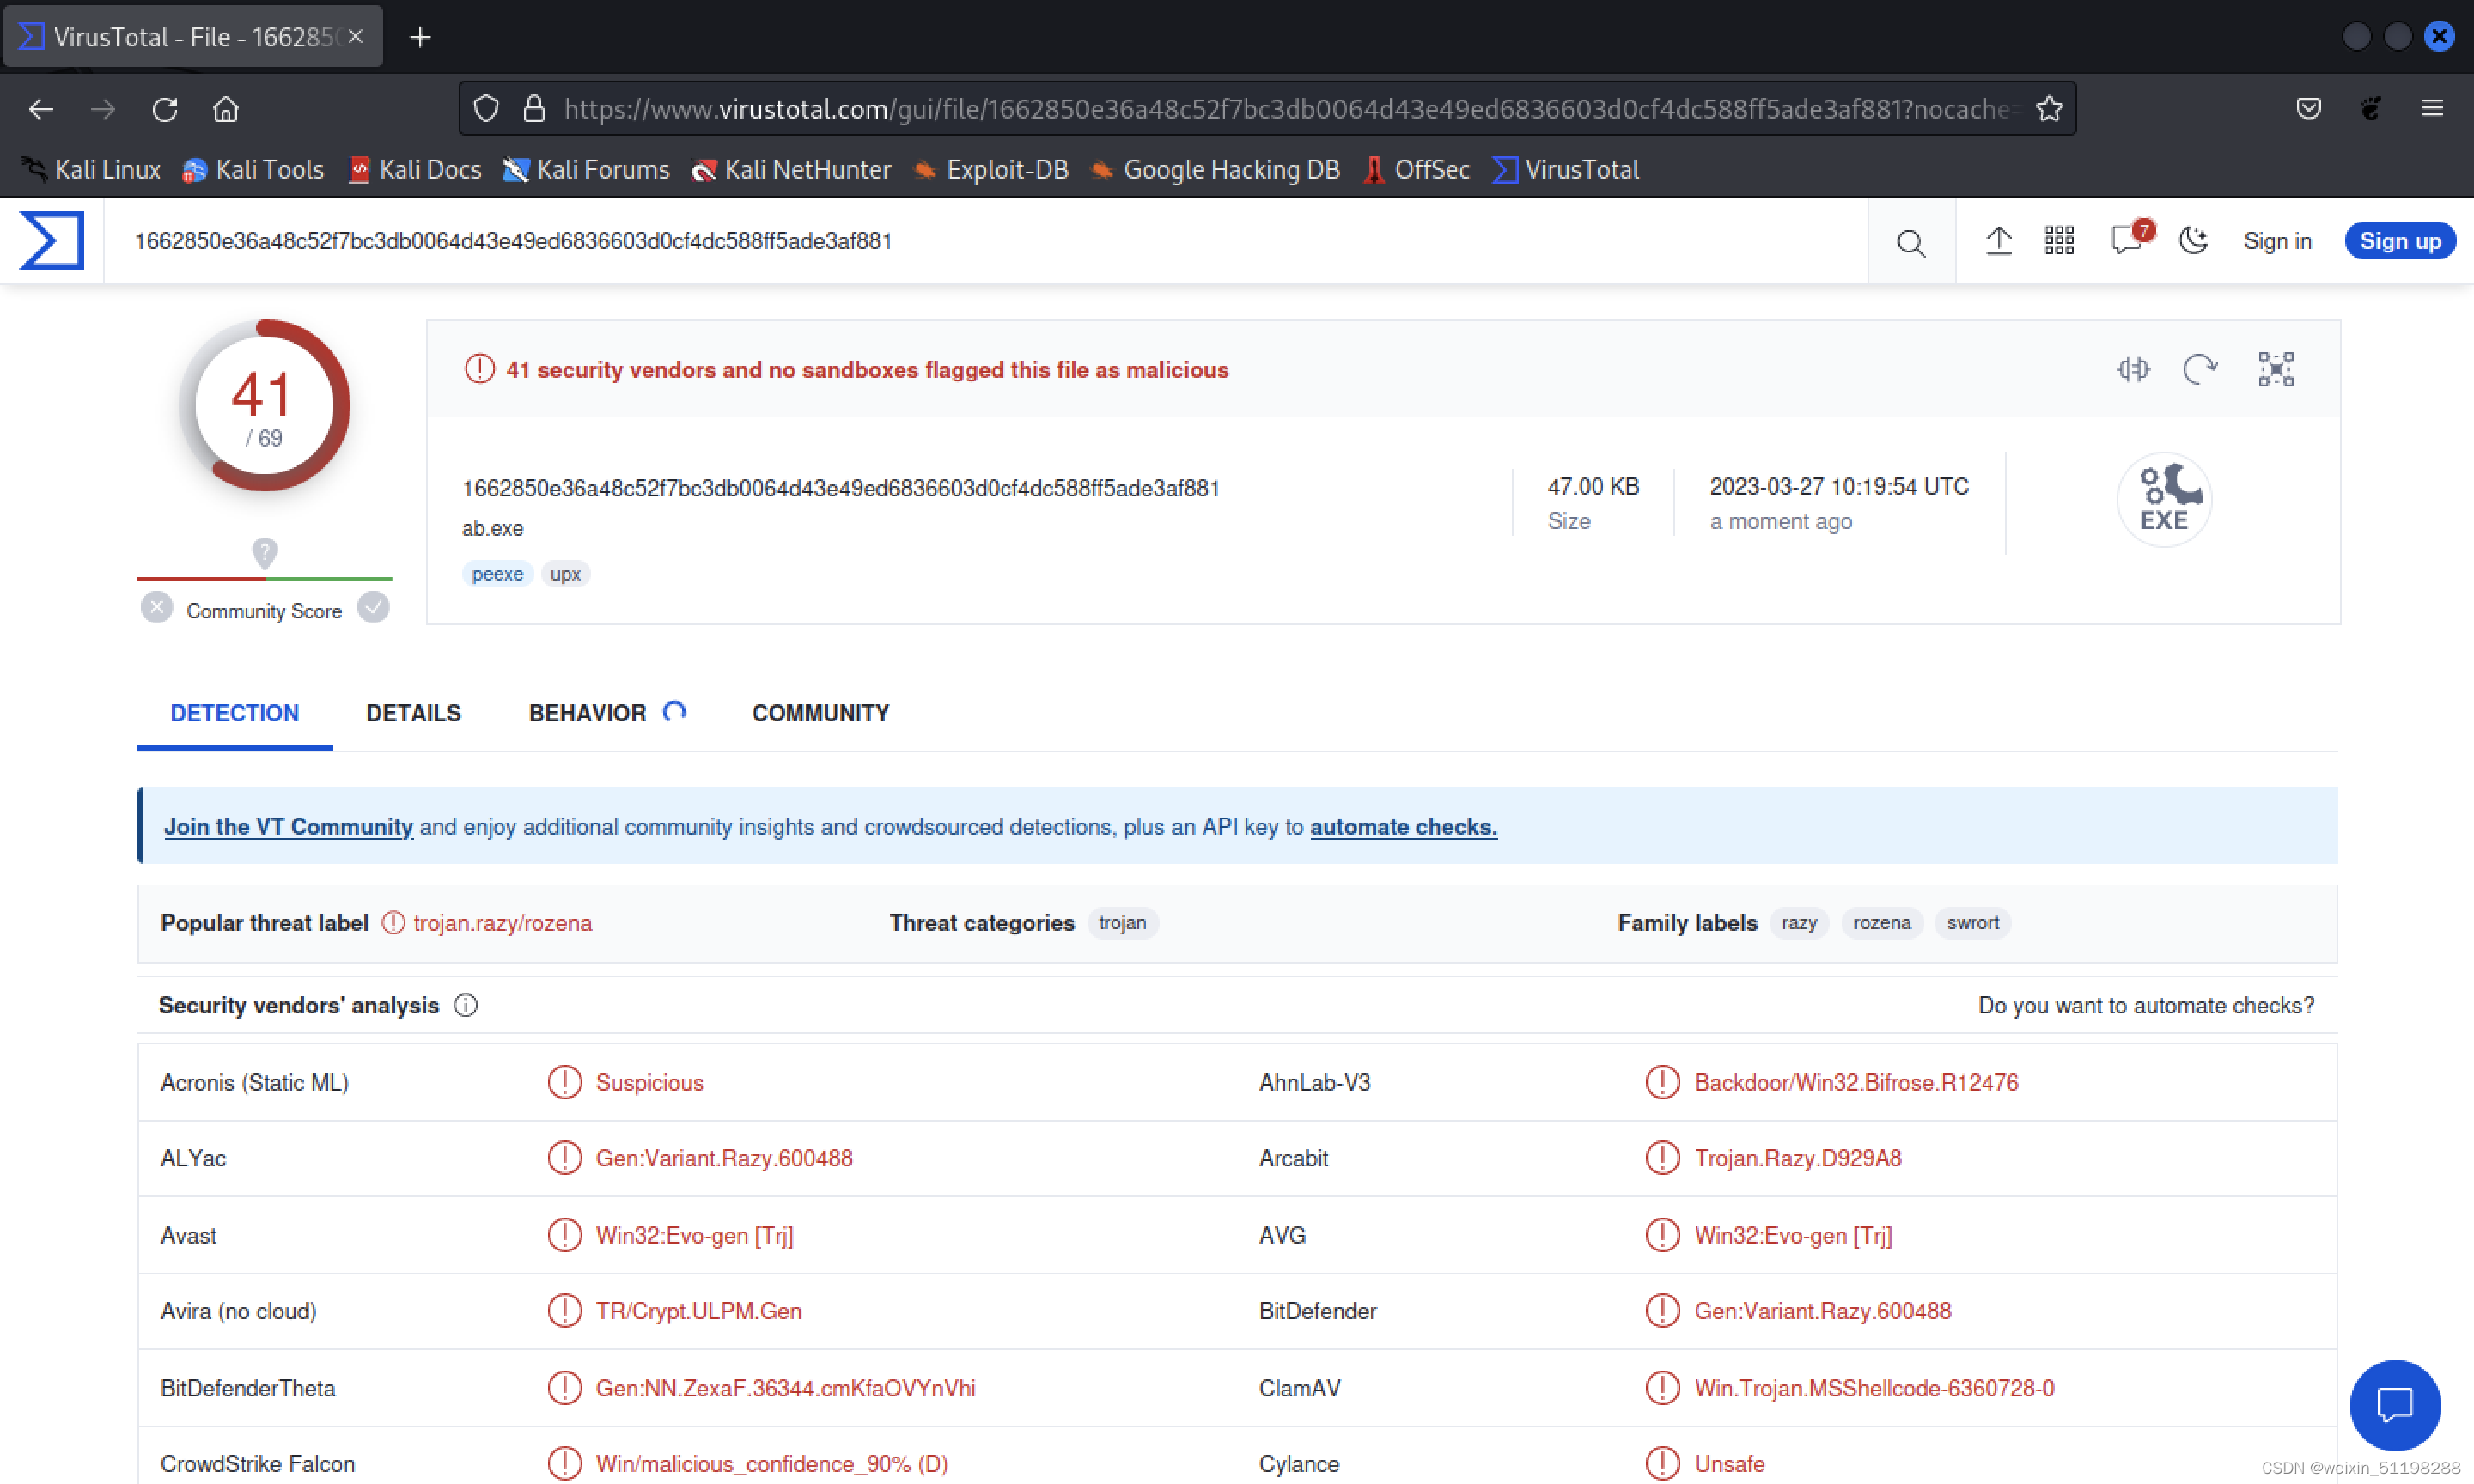Image resolution: width=2474 pixels, height=1484 pixels.
Task: Open the graph view icon
Action: tap(2275, 369)
